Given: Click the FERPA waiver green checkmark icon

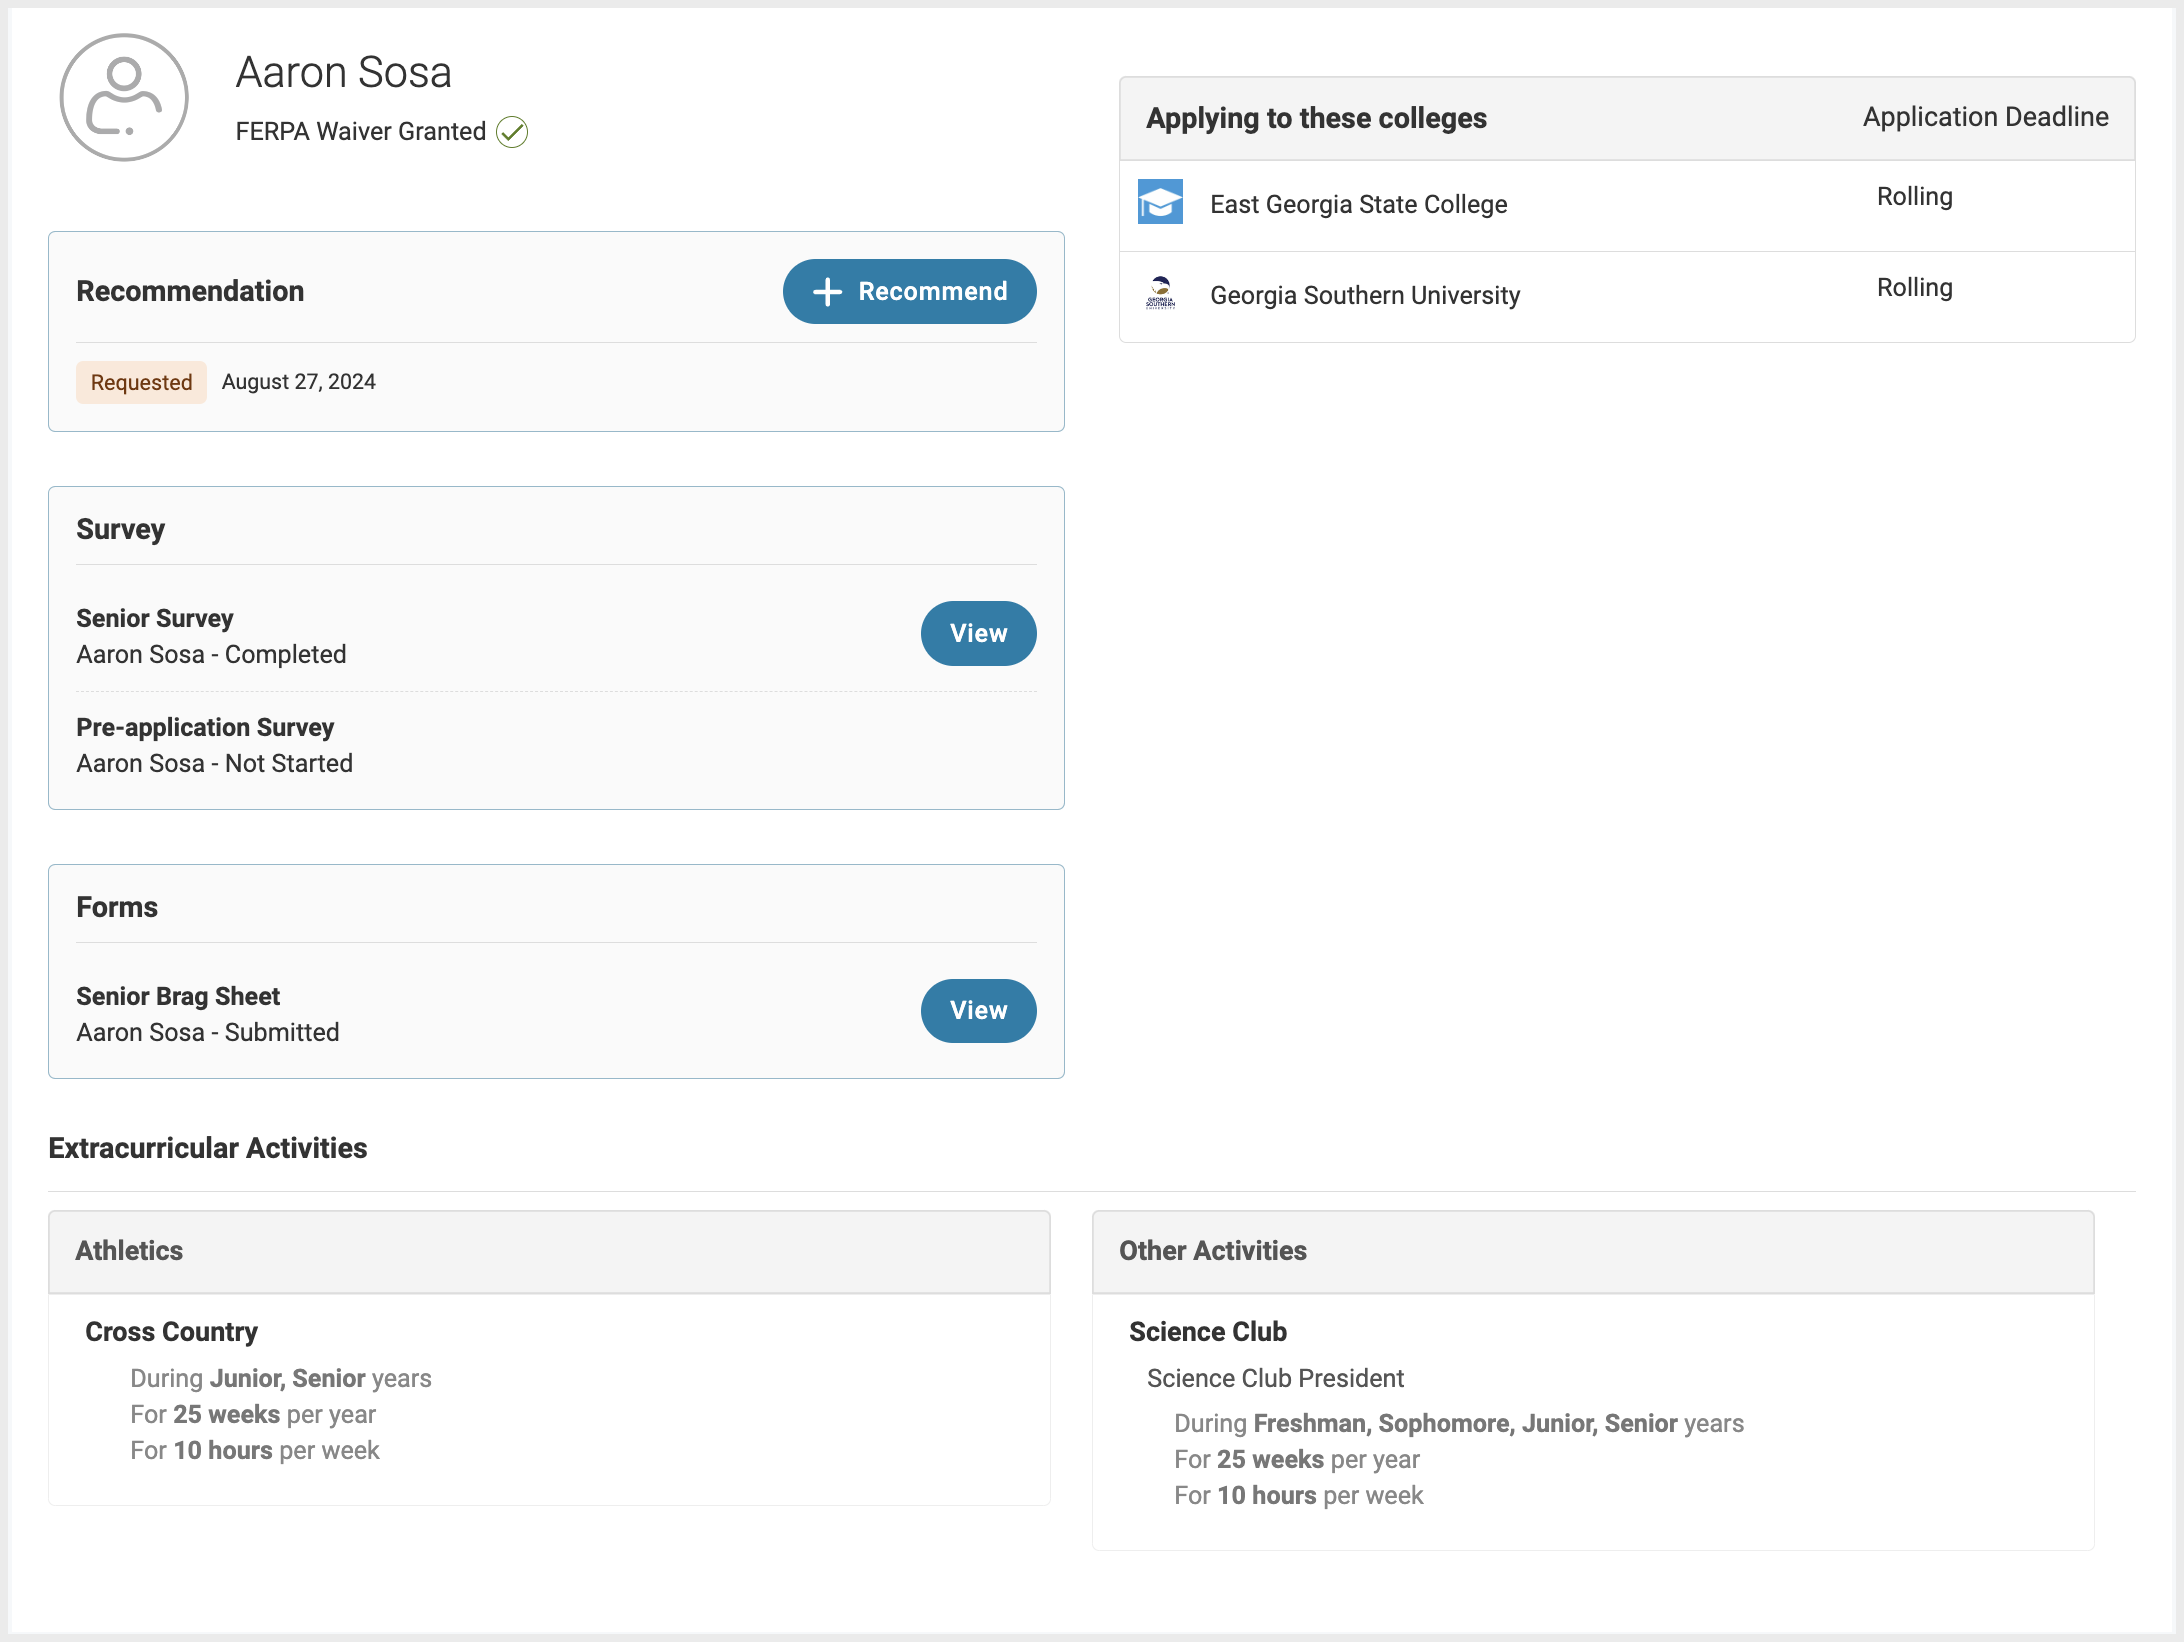Looking at the screenshot, I should tap(512, 132).
